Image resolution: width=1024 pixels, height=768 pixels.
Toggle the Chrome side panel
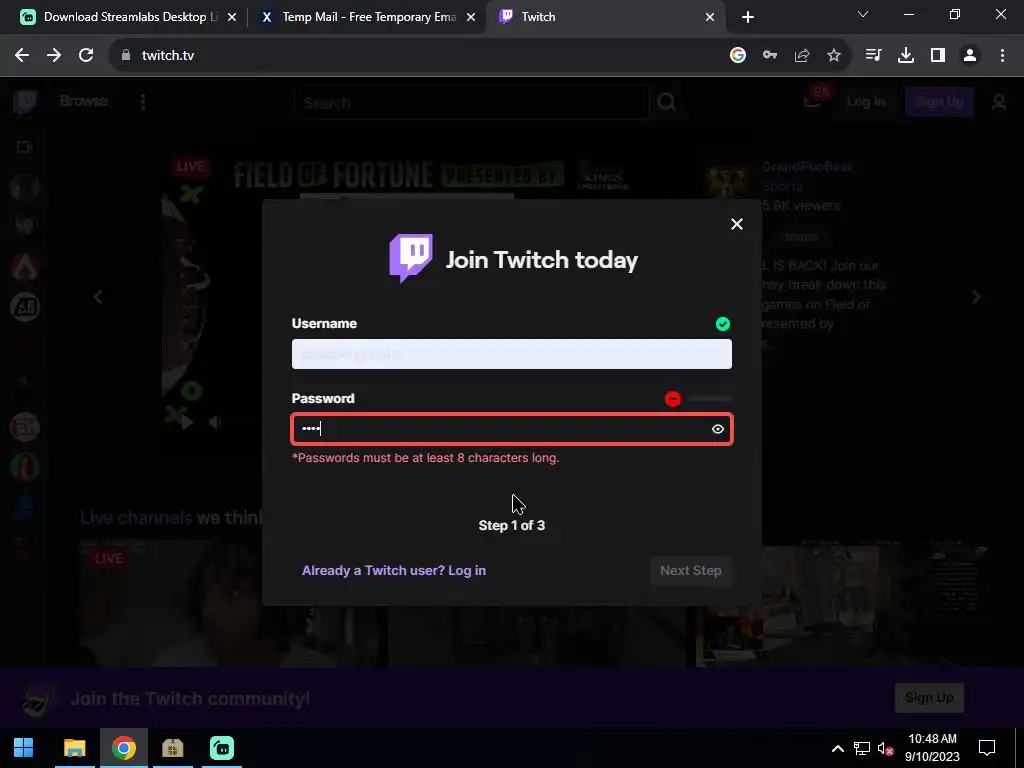[x=938, y=56]
